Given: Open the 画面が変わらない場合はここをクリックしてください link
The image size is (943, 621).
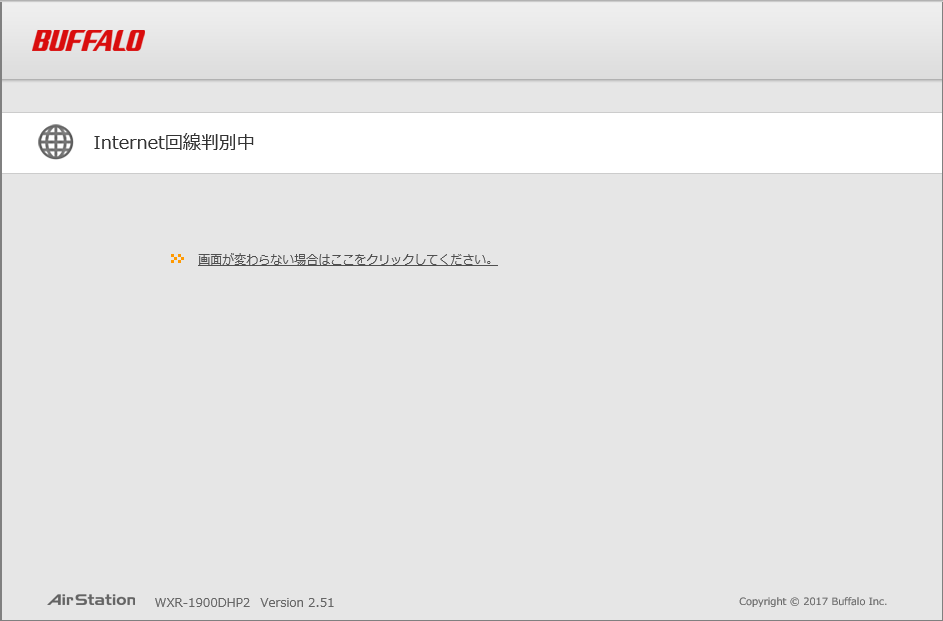Looking at the screenshot, I should [348, 260].
